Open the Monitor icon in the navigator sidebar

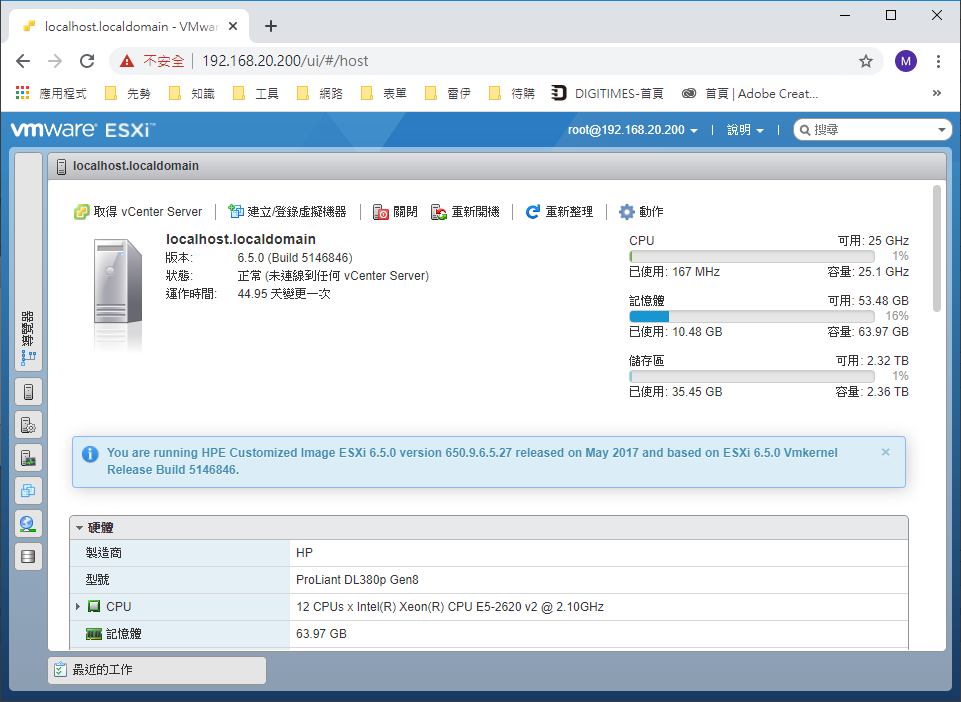[28, 458]
